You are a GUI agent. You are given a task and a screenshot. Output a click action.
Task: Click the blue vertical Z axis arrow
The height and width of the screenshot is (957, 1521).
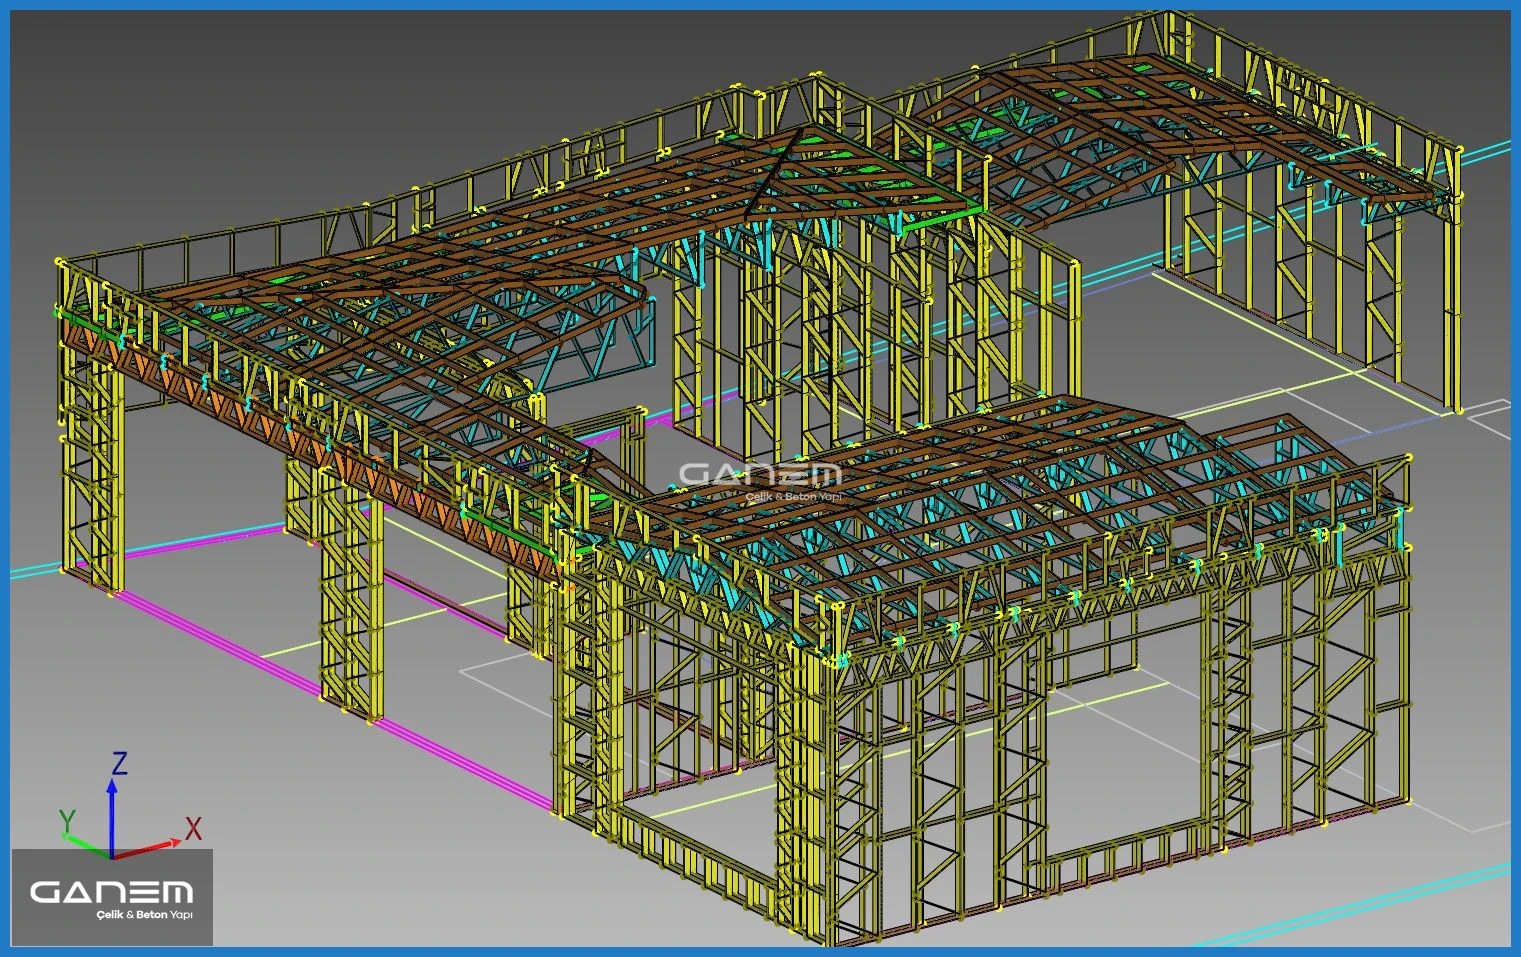(111, 815)
